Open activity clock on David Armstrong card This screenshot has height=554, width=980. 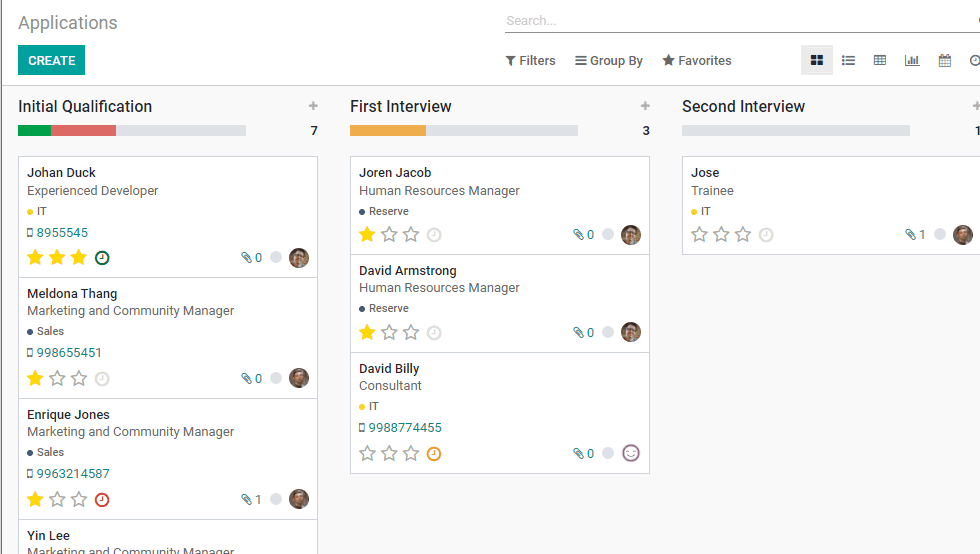(x=434, y=333)
